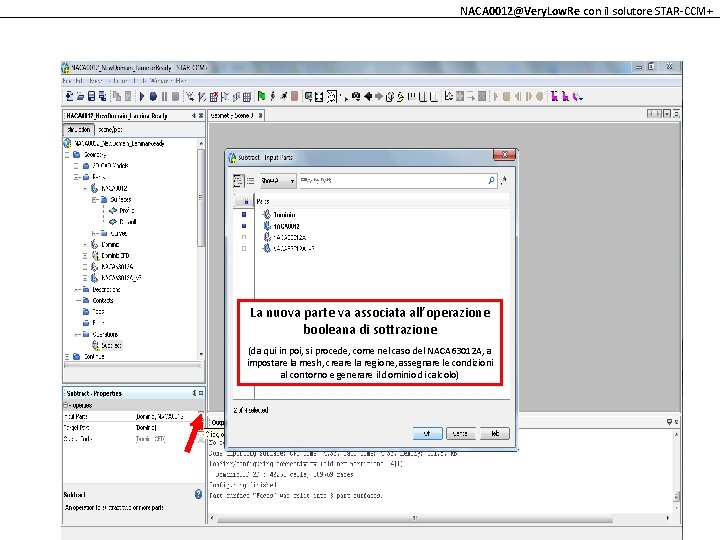Collapse the Operations folder node

click(77, 334)
